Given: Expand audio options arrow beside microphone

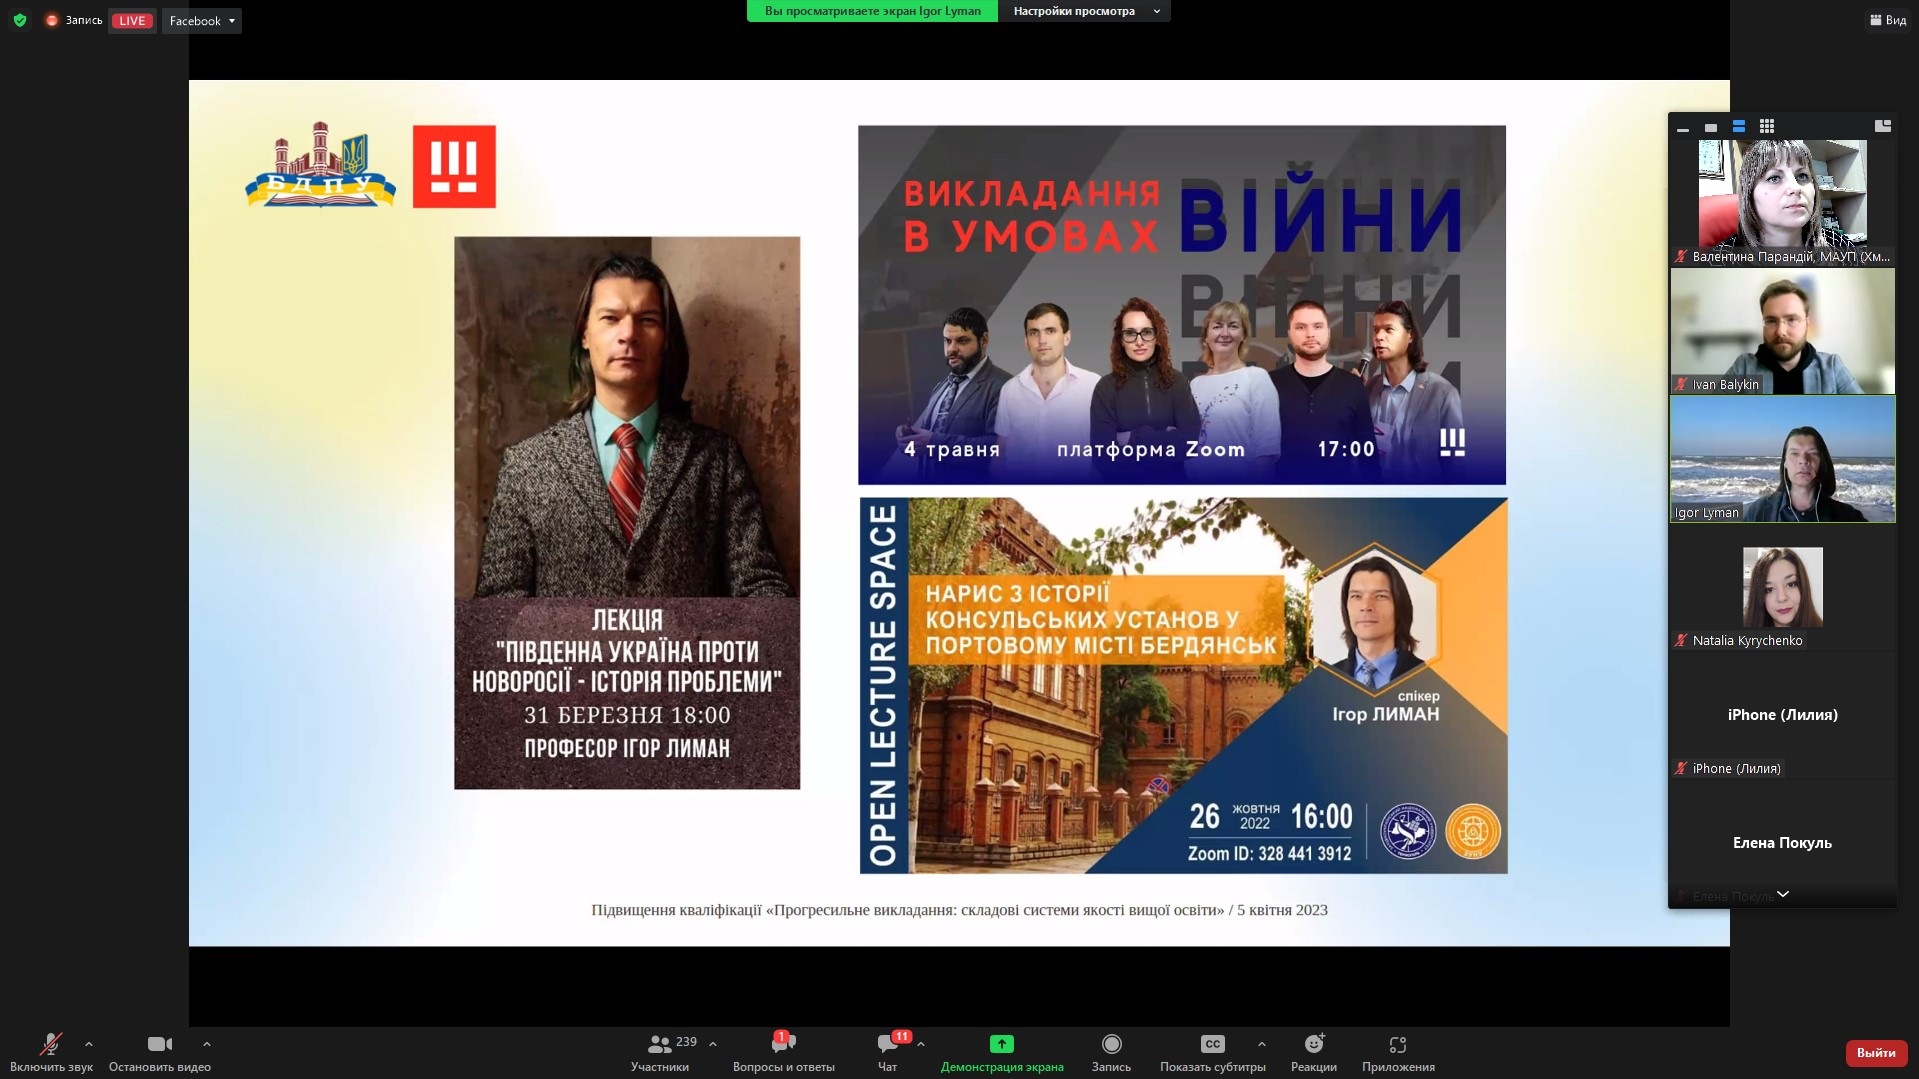Looking at the screenshot, I should pos(89,1044).
